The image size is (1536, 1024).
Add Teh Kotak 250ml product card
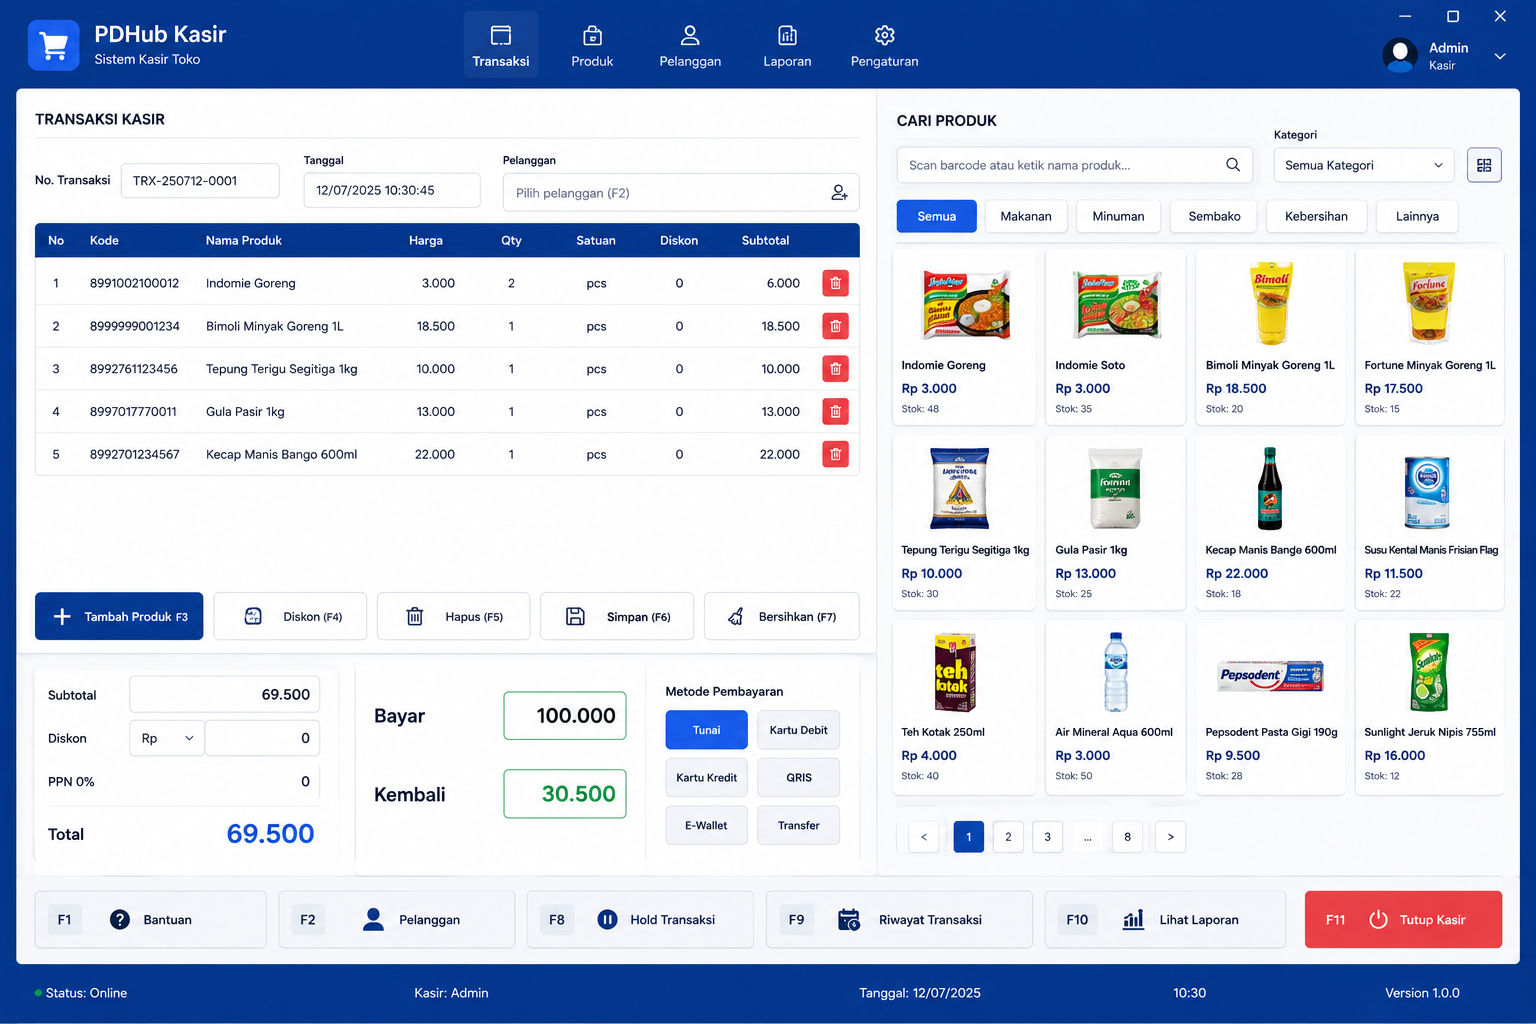[x=964, y=707]
